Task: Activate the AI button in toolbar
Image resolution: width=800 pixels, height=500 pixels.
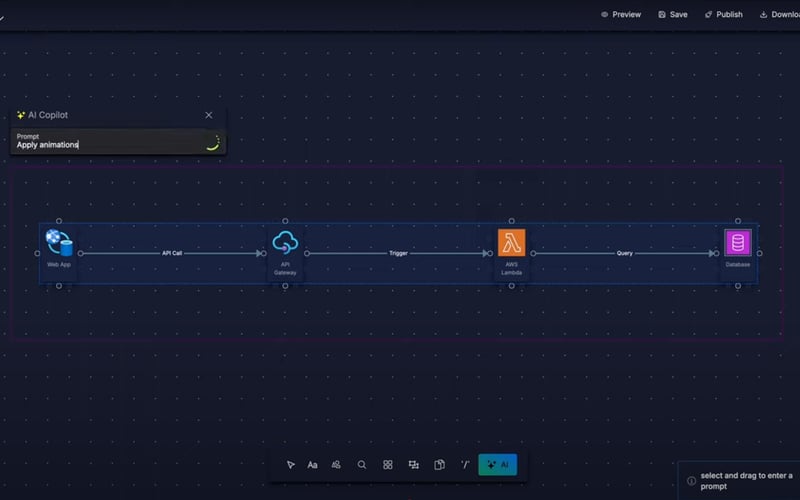Action: tap(497, 465)
